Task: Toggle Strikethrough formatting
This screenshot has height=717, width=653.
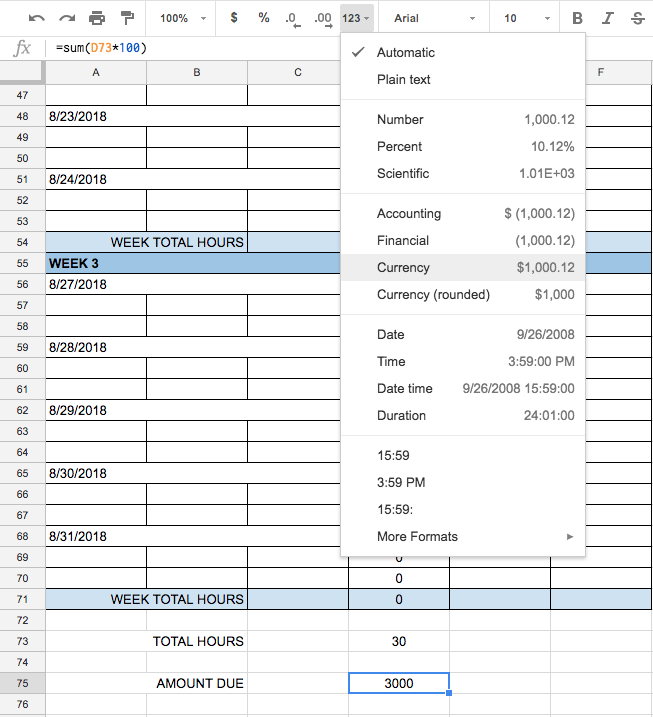Action: (x=637, y=18)
